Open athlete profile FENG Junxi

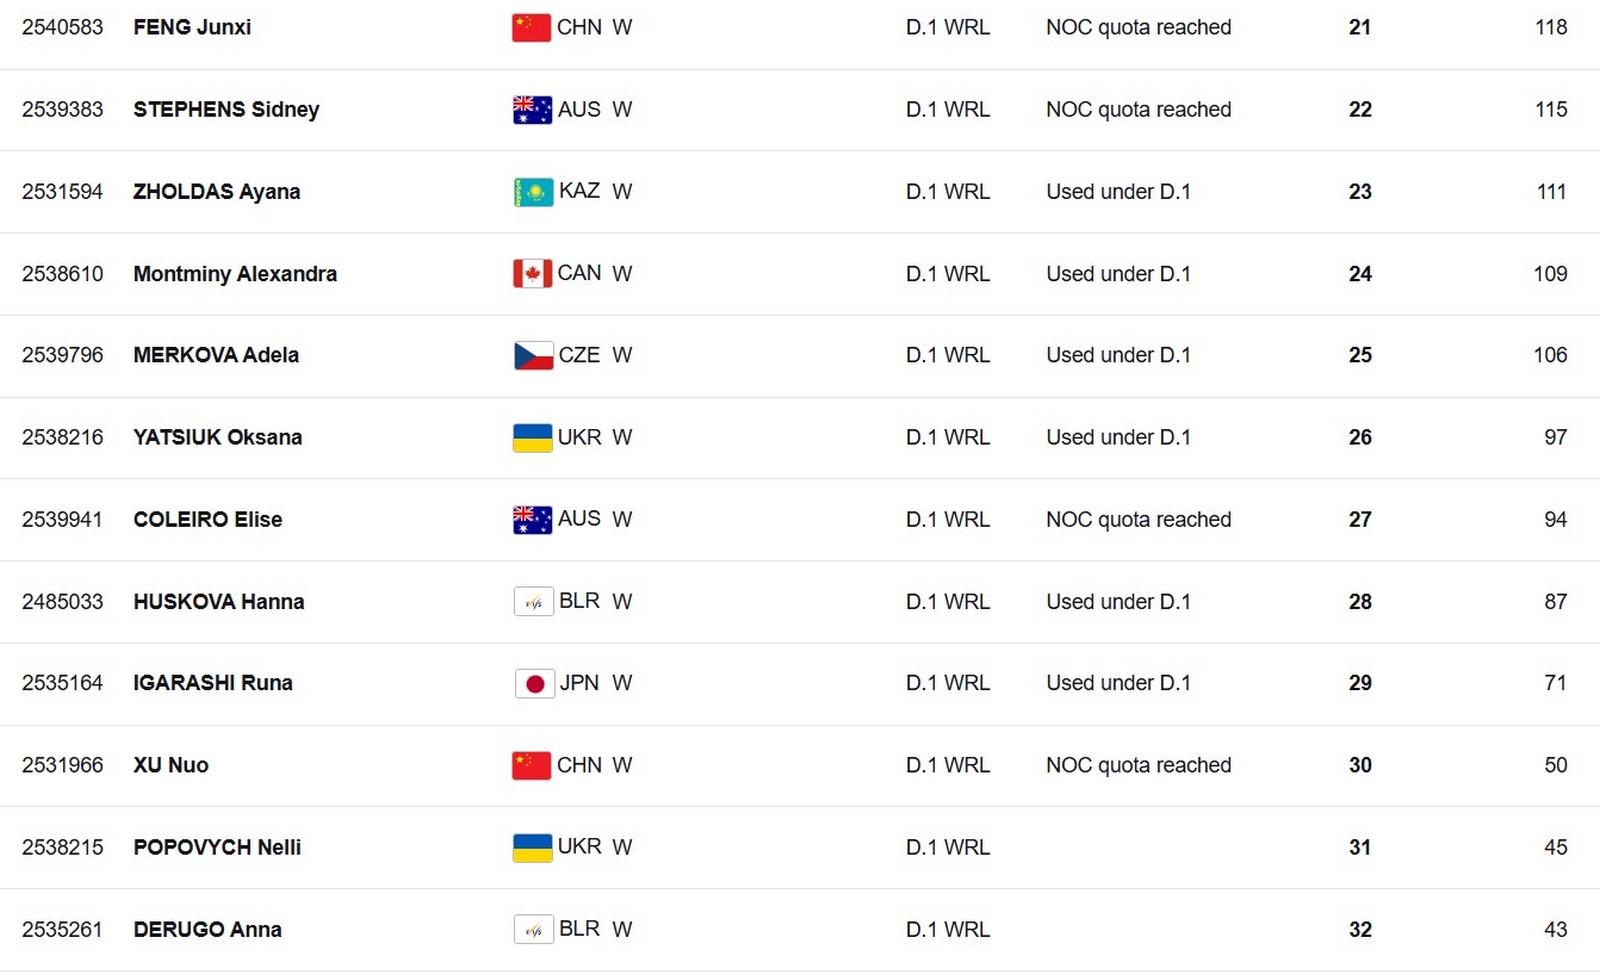tap(192, 27)
